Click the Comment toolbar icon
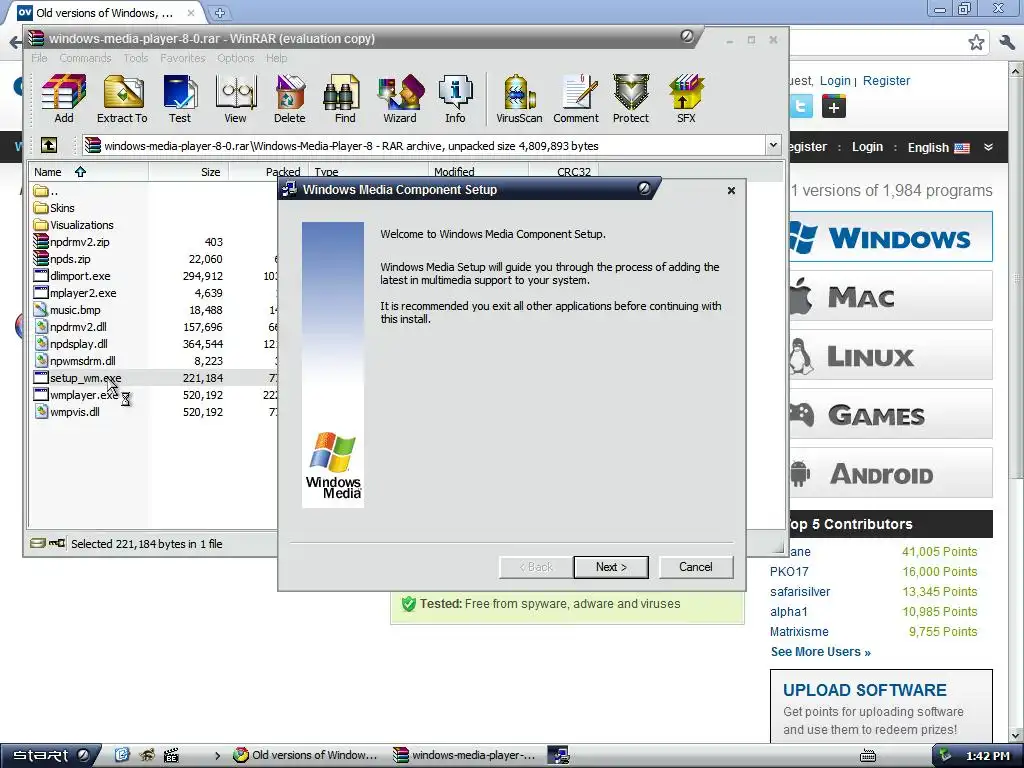This screenshot has height=768, width=1024. [x=576, y=99]
